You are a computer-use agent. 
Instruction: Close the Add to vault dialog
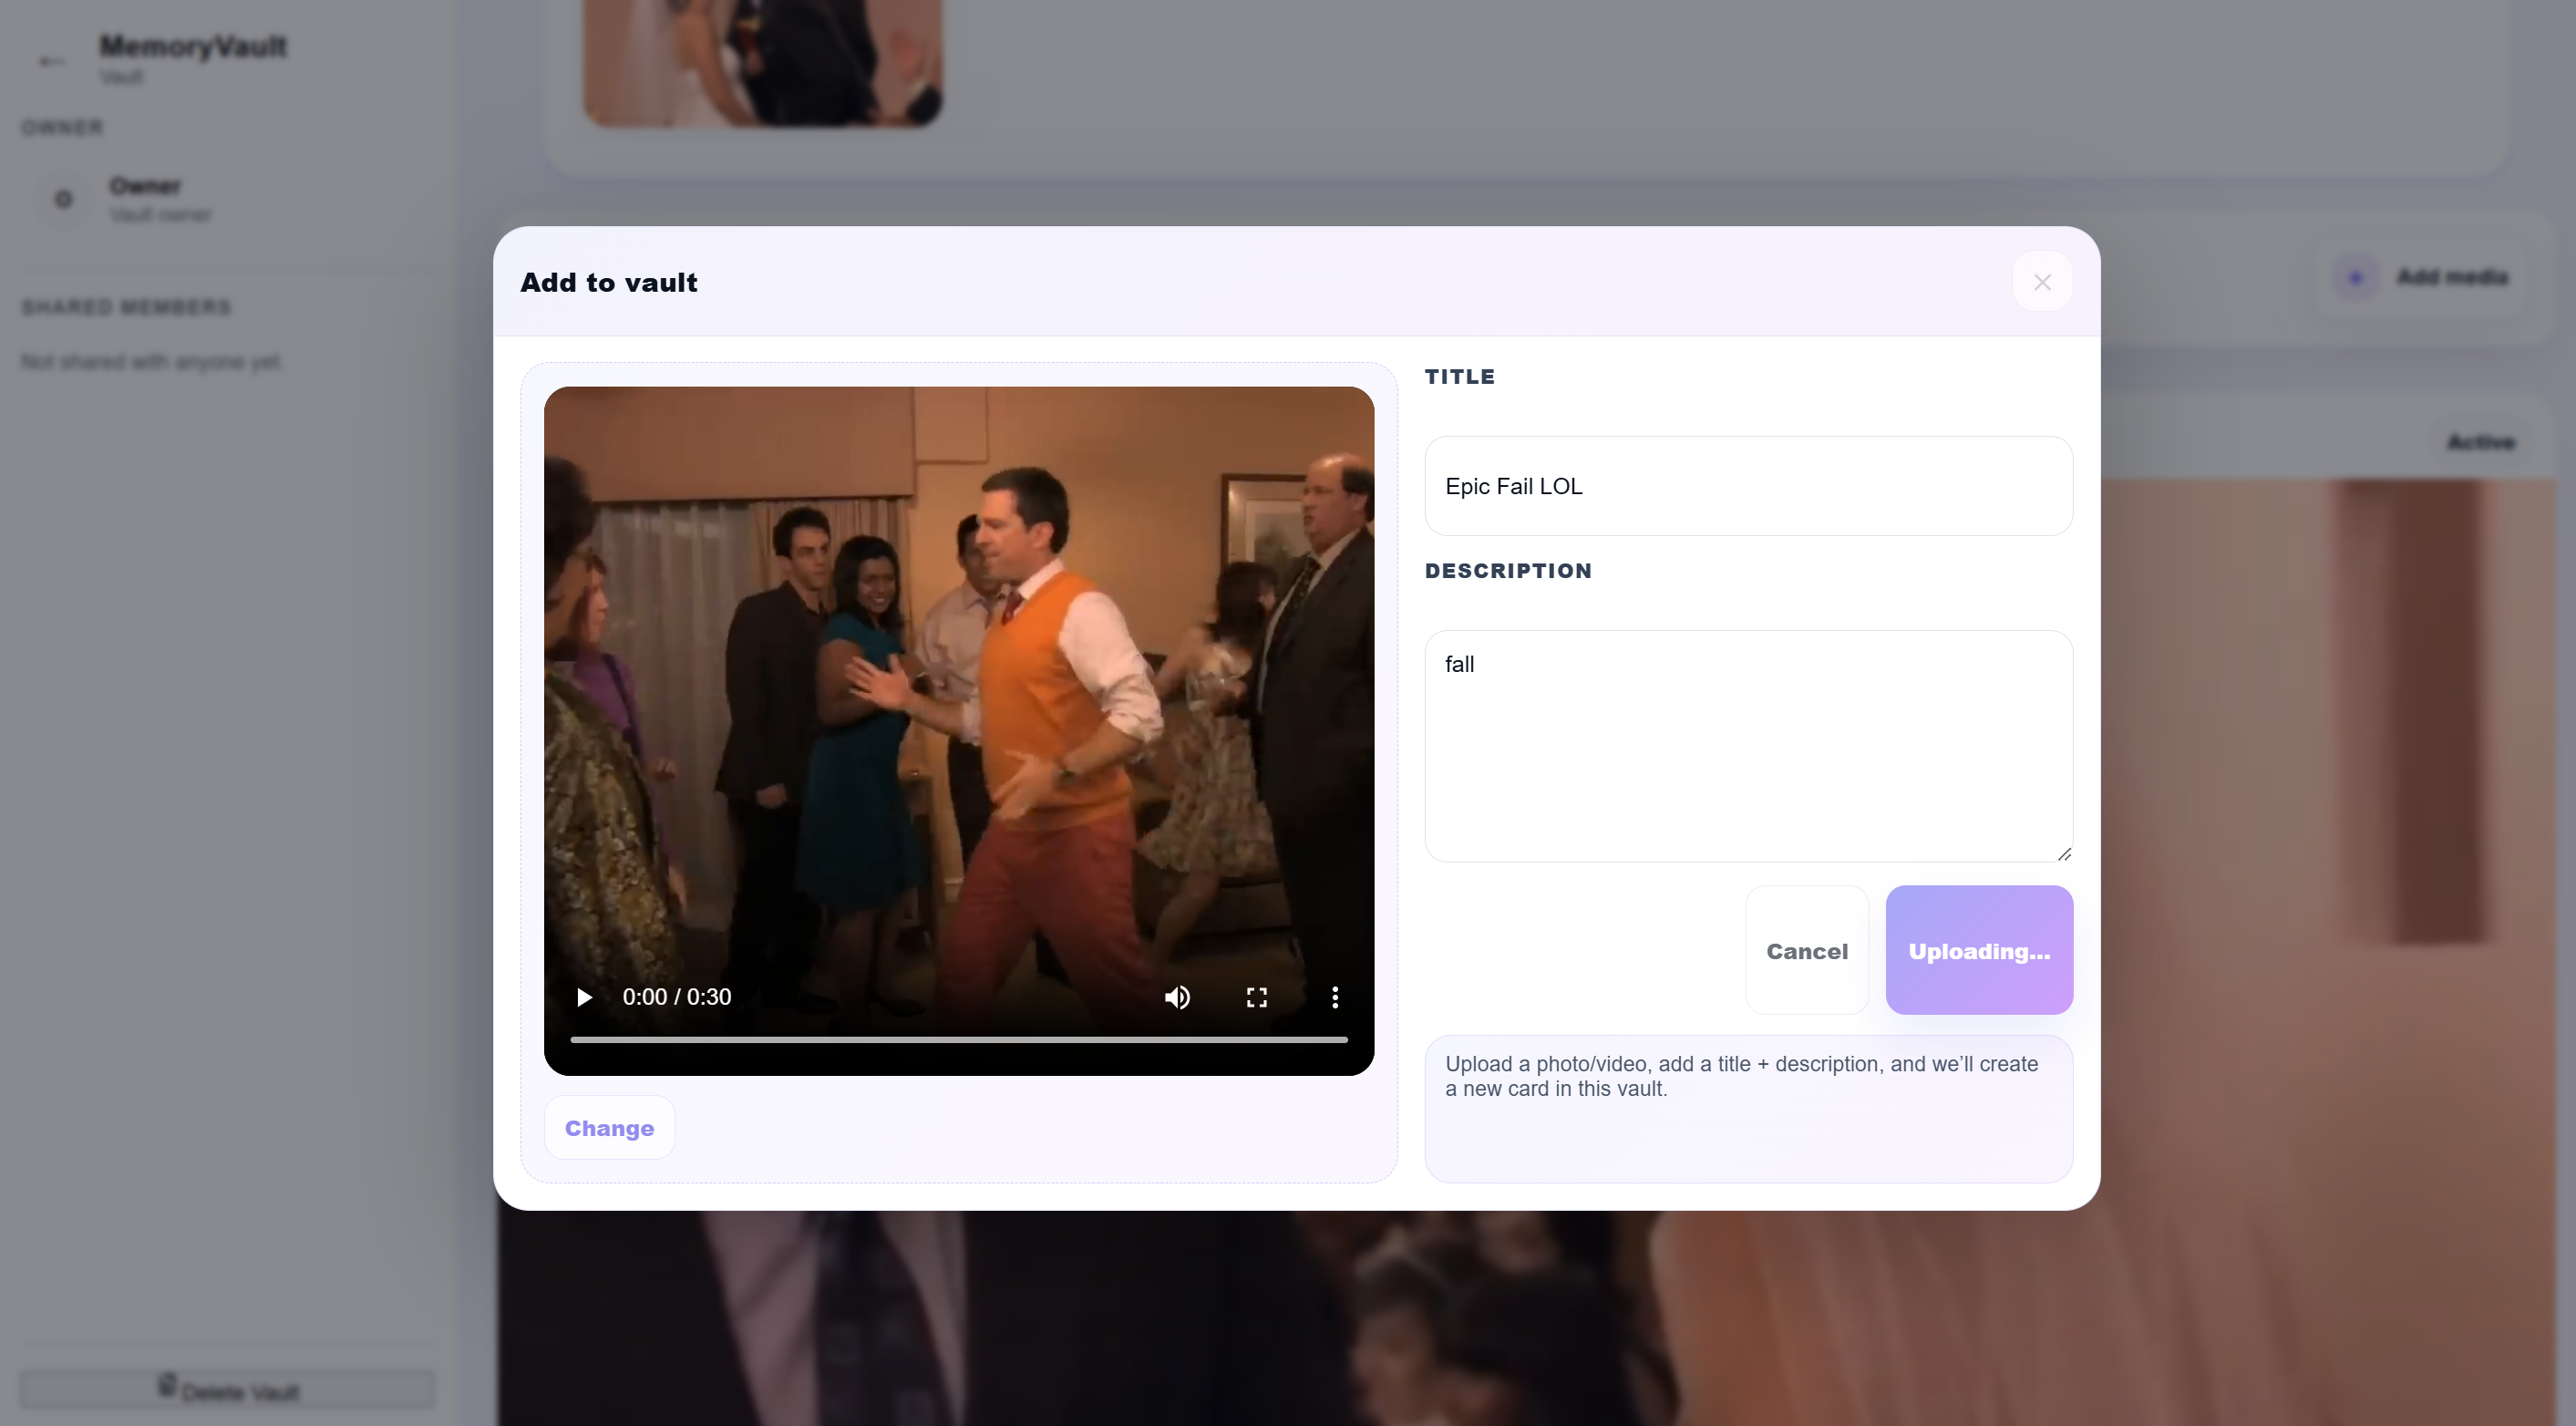[2041, 282]
